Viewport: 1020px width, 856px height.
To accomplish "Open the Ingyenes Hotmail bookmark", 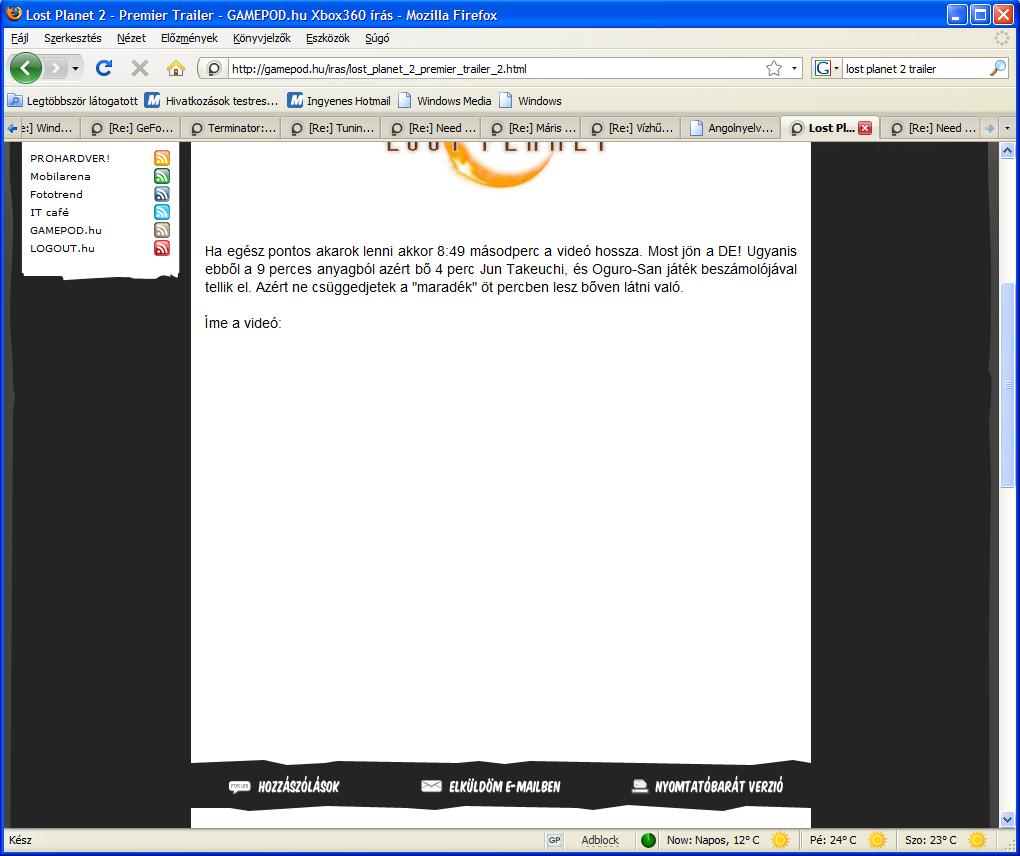I will pos(340,101).
